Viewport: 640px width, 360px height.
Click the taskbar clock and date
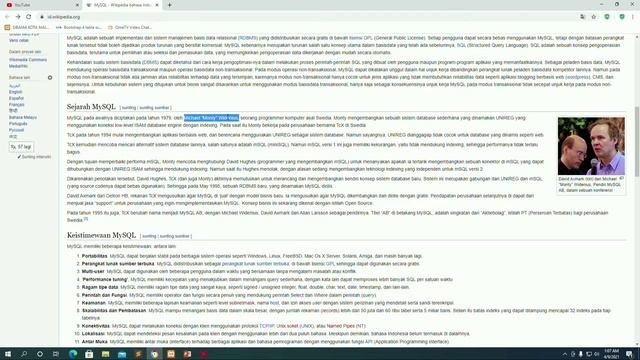point(611,354)
